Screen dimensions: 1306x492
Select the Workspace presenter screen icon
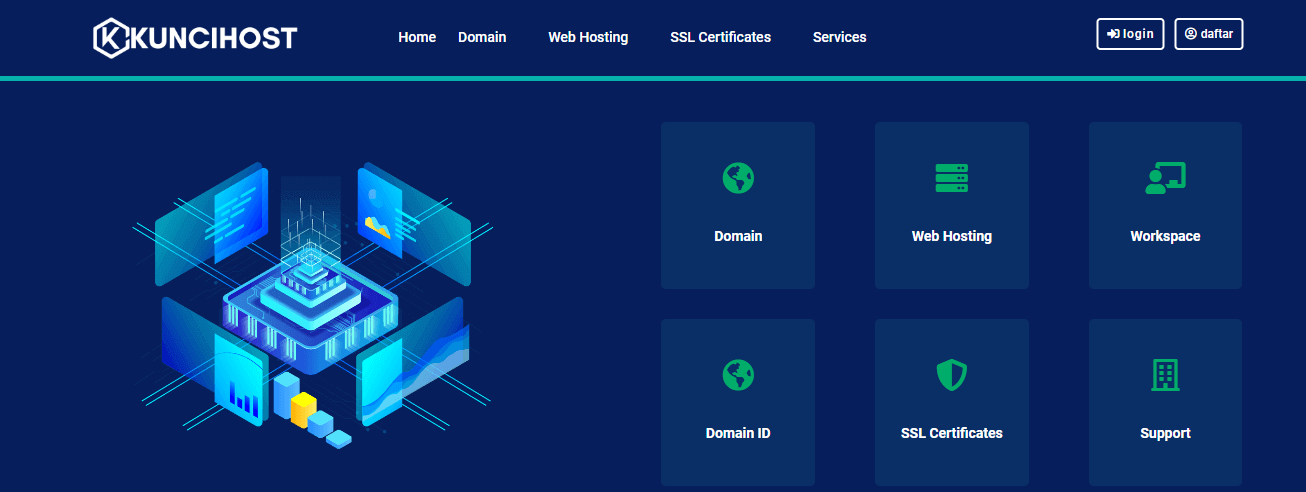1165,178
